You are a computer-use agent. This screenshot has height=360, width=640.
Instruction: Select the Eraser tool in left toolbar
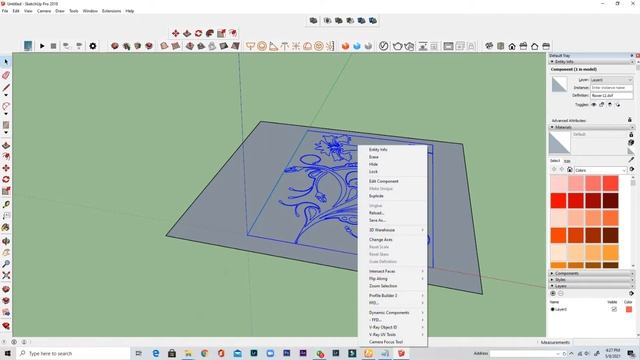point(6,75)
